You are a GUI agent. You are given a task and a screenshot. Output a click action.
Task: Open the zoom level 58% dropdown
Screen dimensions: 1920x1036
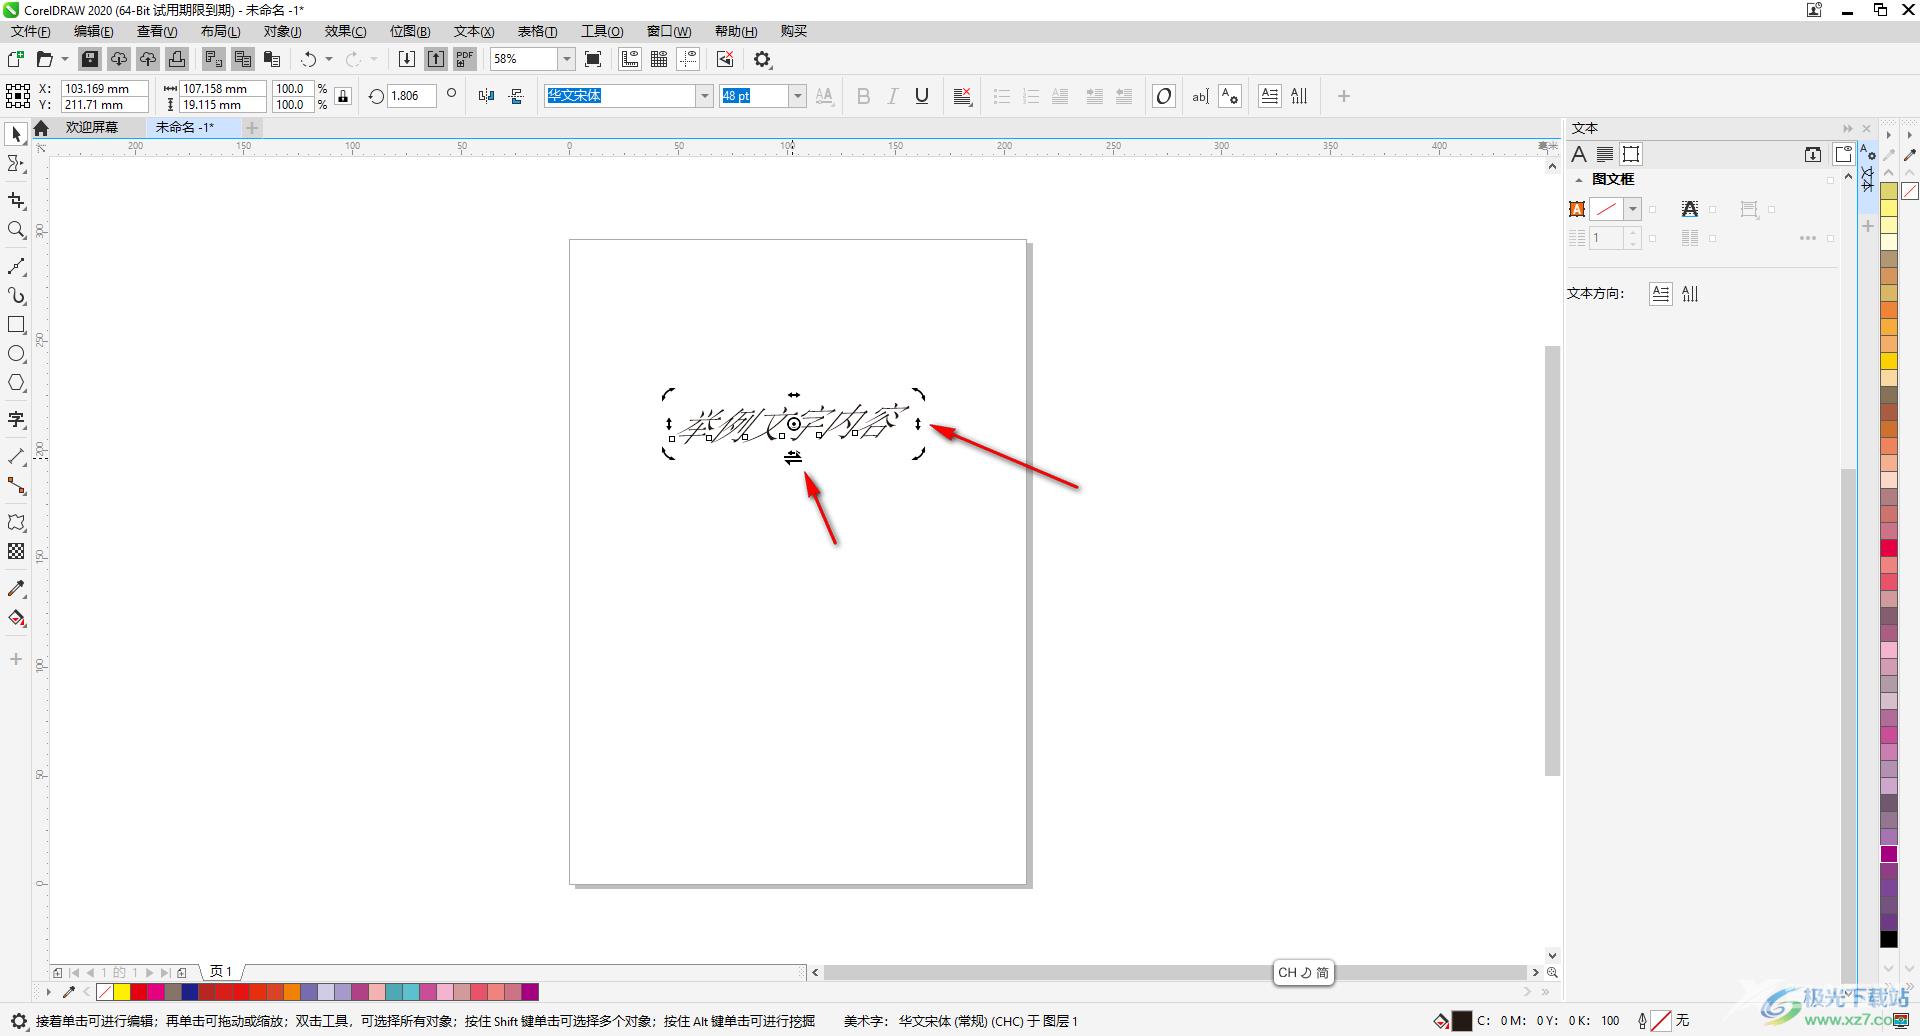click(566, 59)
